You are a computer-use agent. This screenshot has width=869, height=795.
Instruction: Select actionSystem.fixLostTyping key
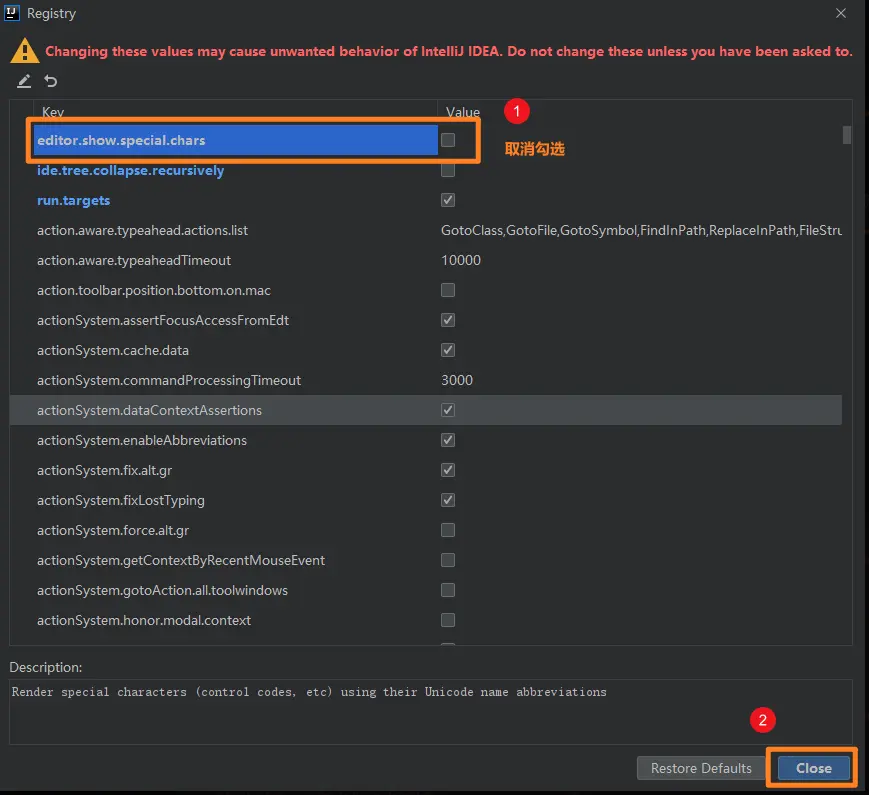[x=120, y=500]
